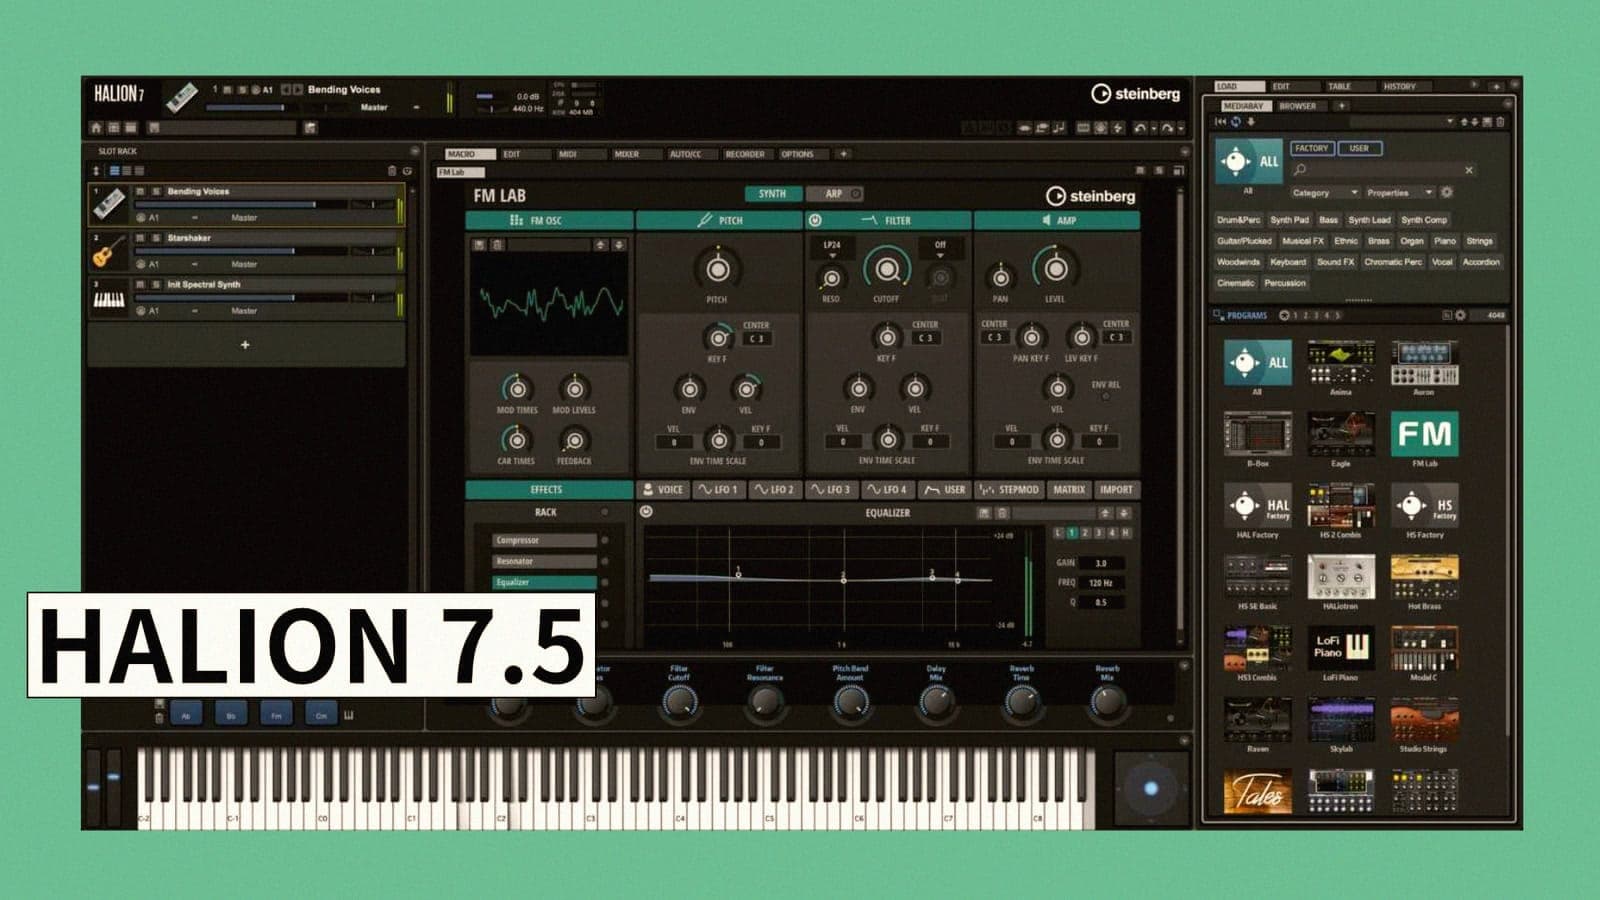Click the trash icon in the MediaBay toolbar
1600x900 pixels.
[x=1500, y=122]
